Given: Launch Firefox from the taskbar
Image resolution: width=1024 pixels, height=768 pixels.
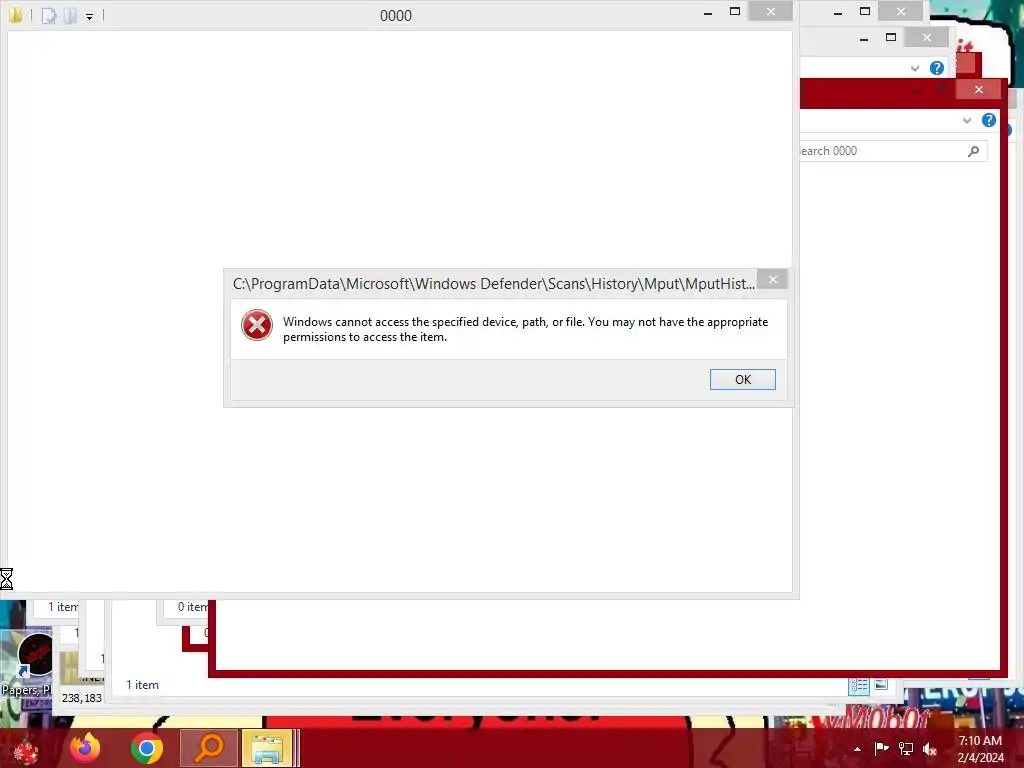Looking at the screenshot, I should pyautogui.click(x=85, y=748).
